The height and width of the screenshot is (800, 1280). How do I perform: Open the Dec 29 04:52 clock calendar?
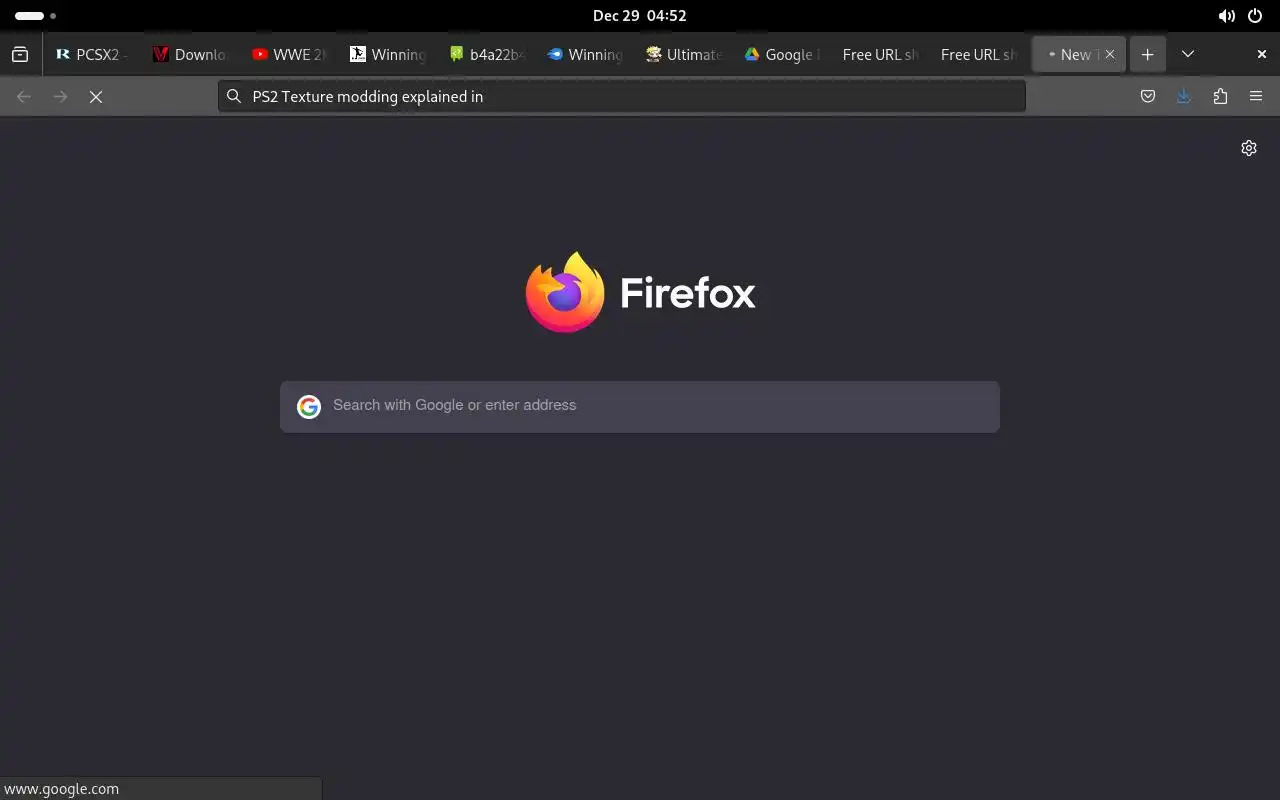point(640,16)
